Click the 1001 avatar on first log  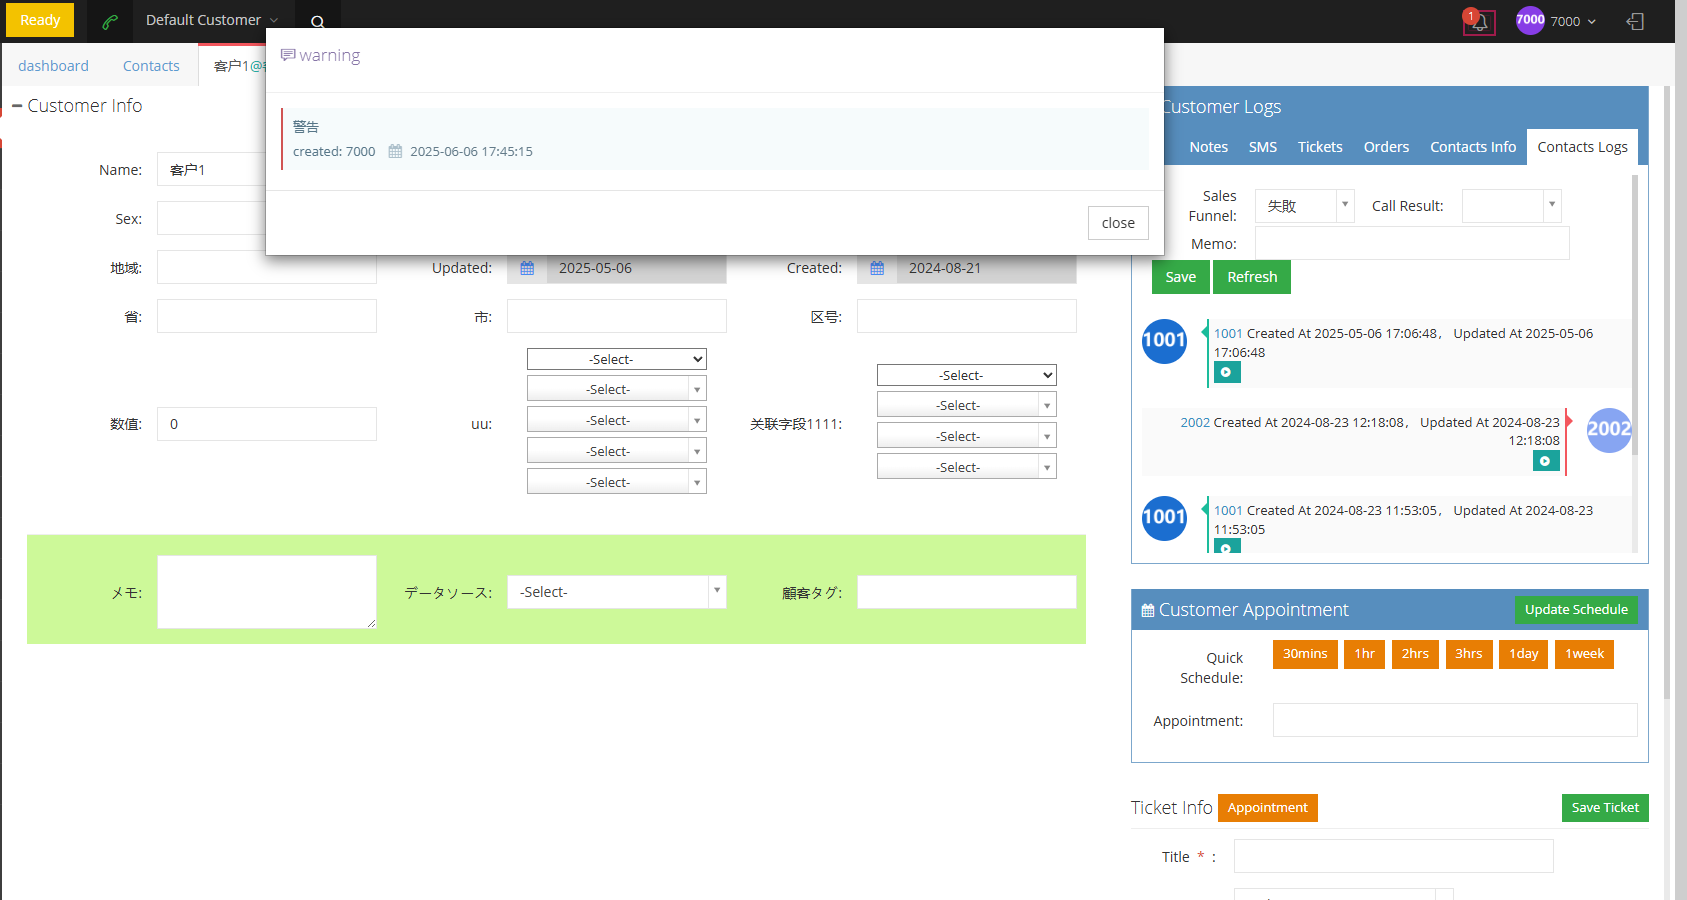(x=1164, y=340)
